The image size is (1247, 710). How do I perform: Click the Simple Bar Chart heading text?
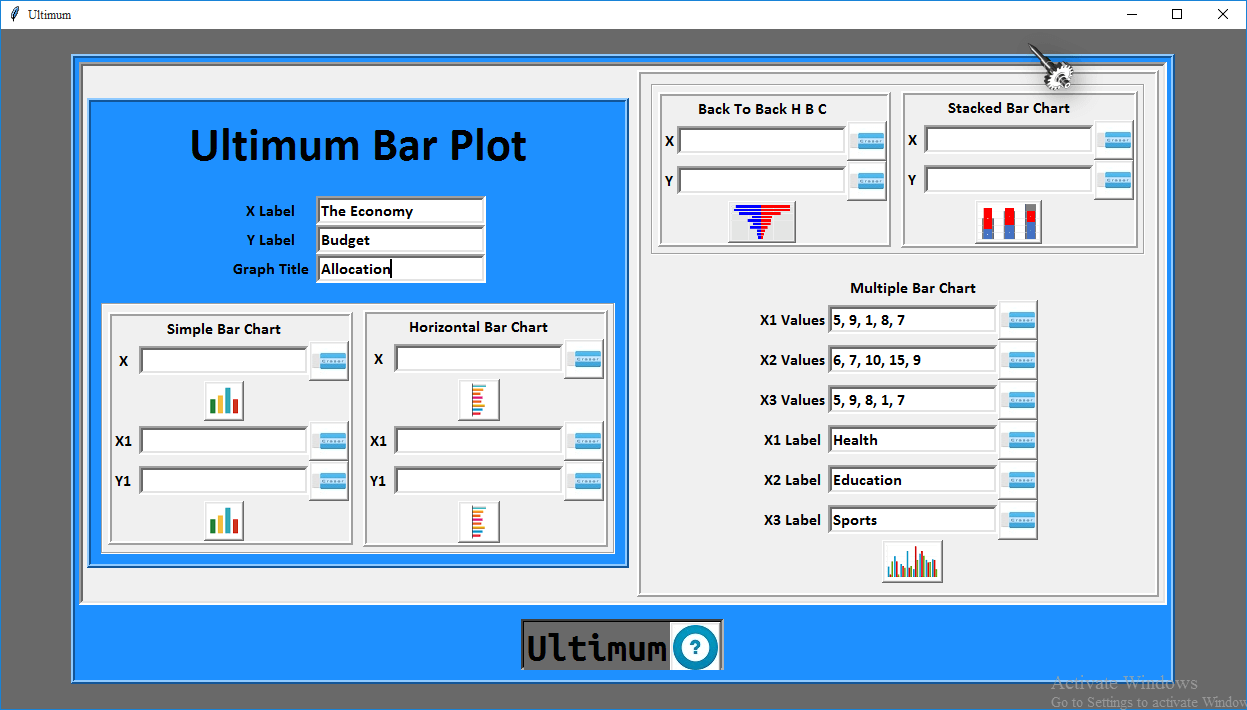(x=224, y=329)
